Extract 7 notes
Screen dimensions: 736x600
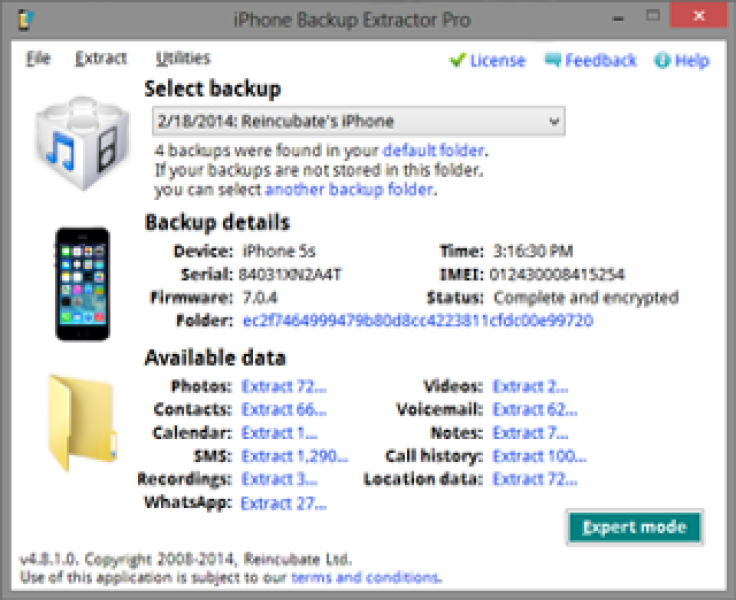point(530,432)
